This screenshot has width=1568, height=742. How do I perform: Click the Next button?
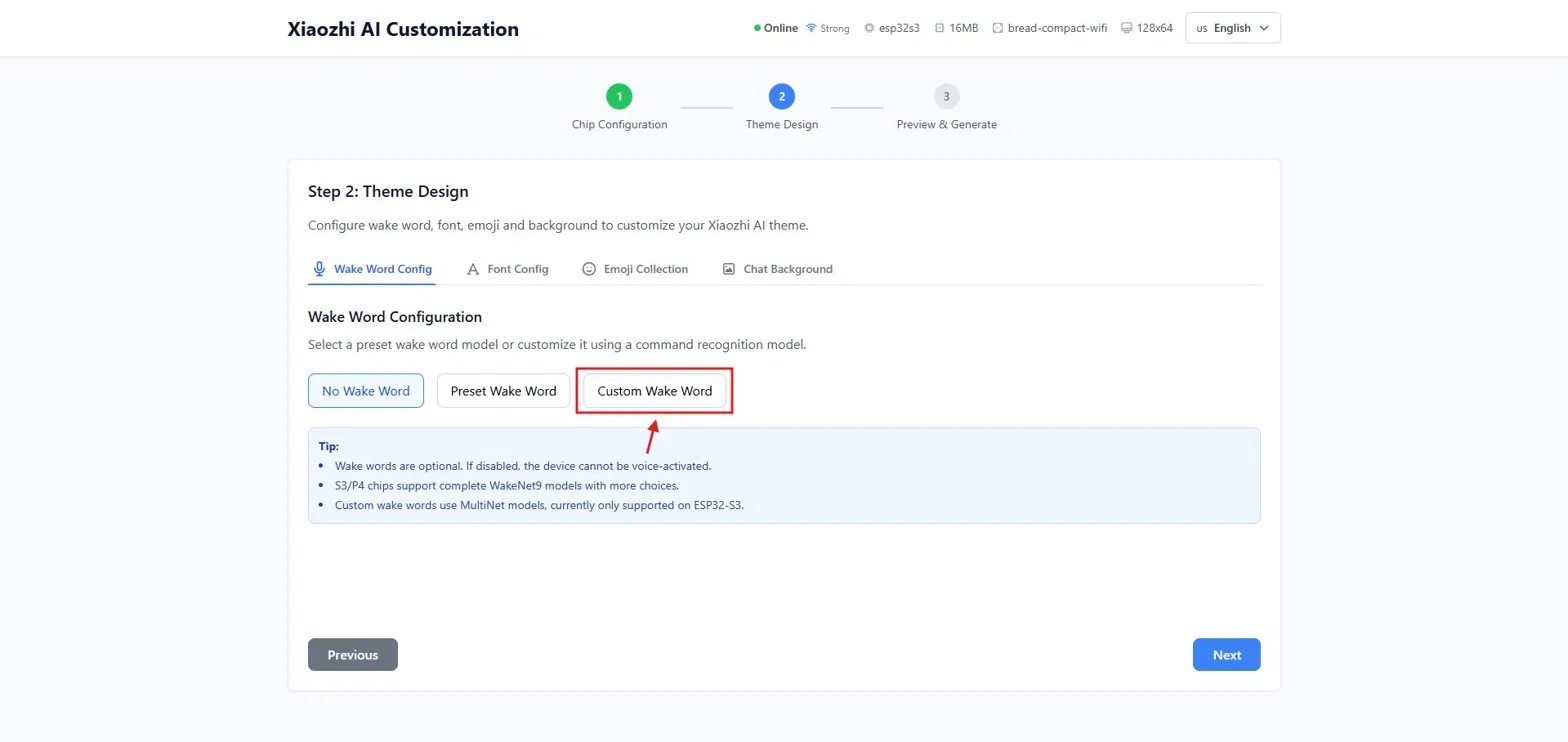pyautogui.click(x=1227, y=655)
